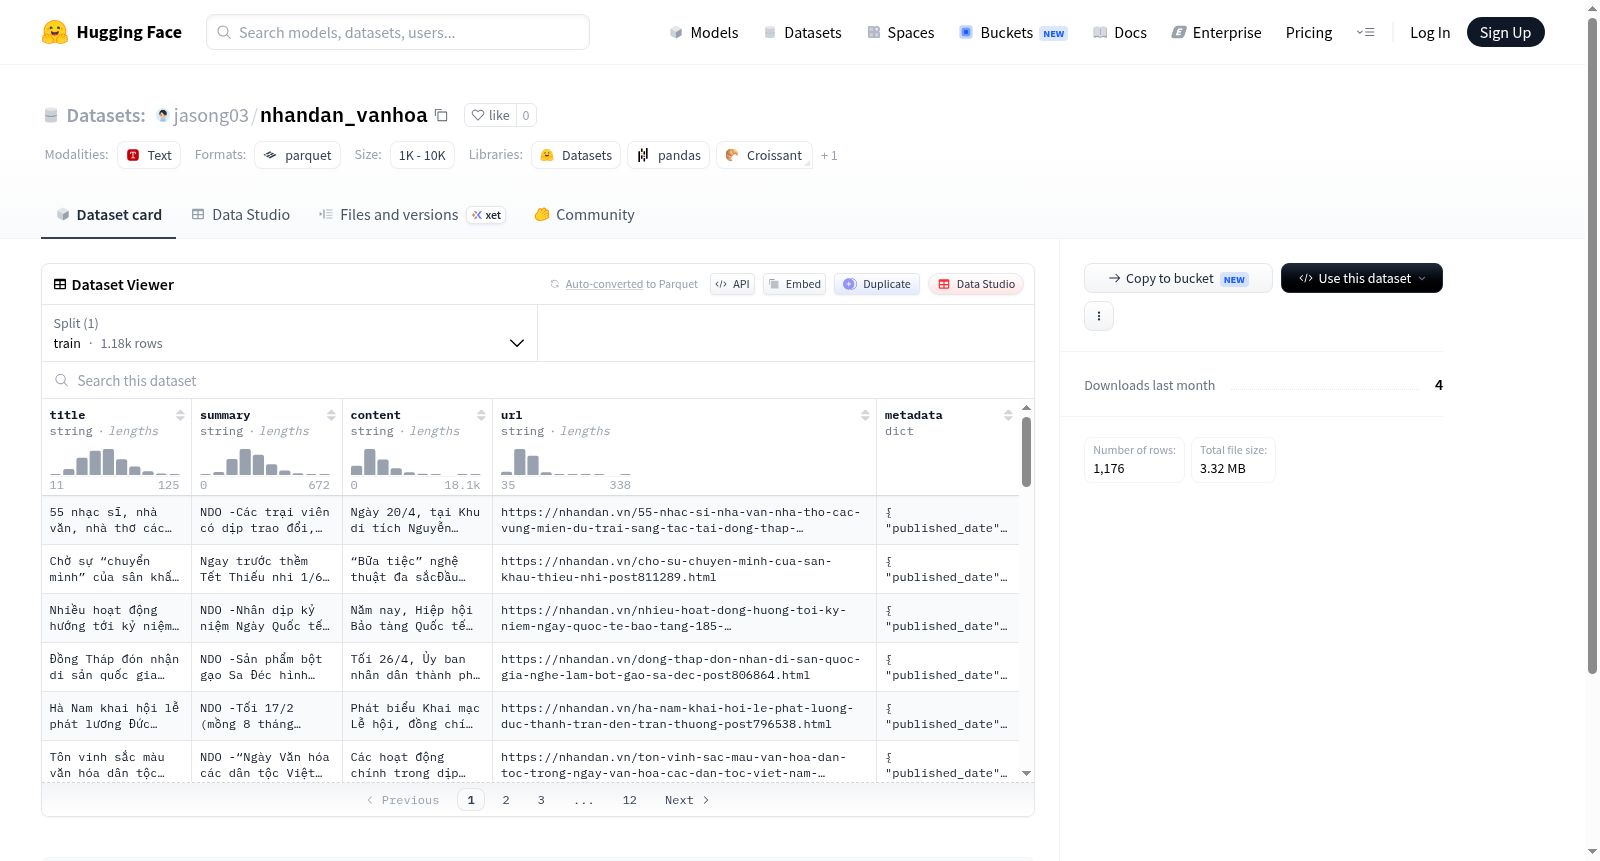1600x861 pixels.
Task: Switch to the Dataset card tab
Action: tap(109, 215)
